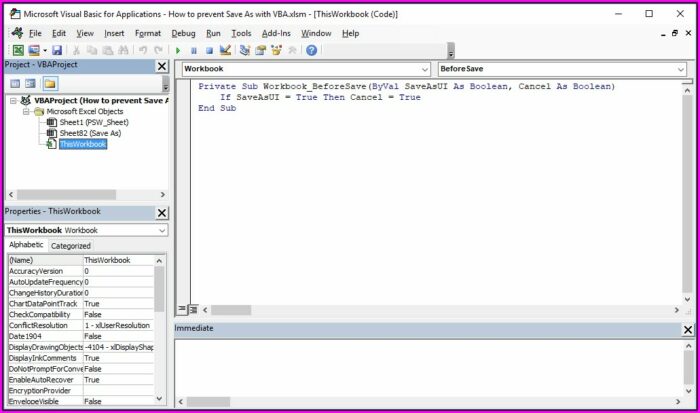Viewport: 700px width, 413px height.
Task: Click the View Microsoft Excel icon
Action: tap(18, 50)
